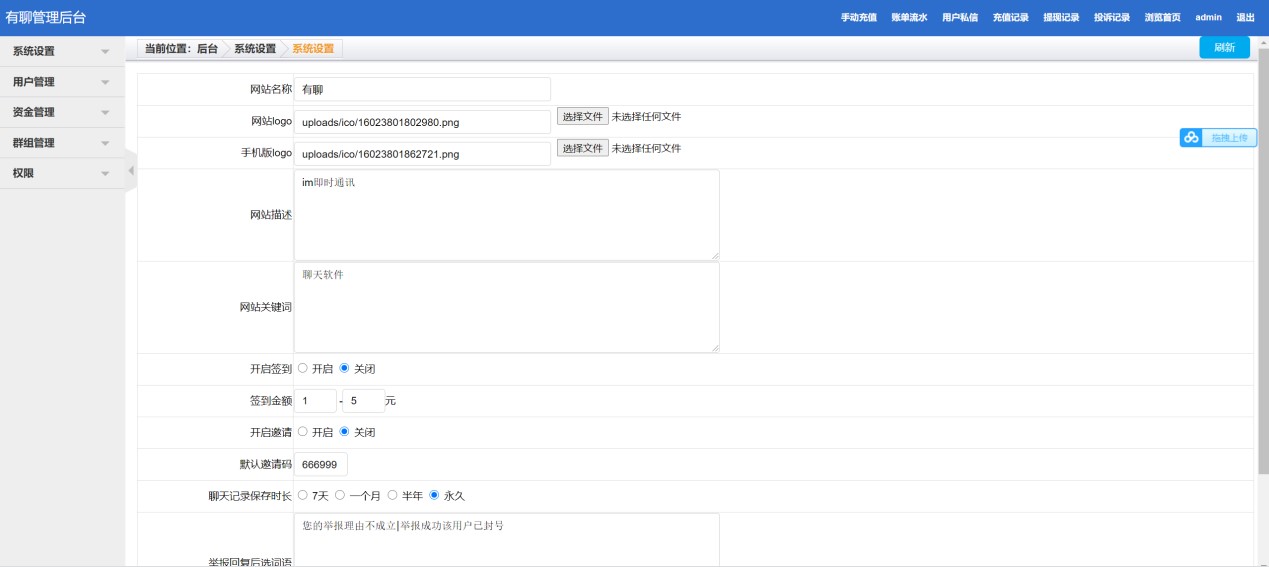This screenshot has height=567, width=1269.
Task: Expand the 群组管理 sidebar menu
Action: (x=62, y=143)
